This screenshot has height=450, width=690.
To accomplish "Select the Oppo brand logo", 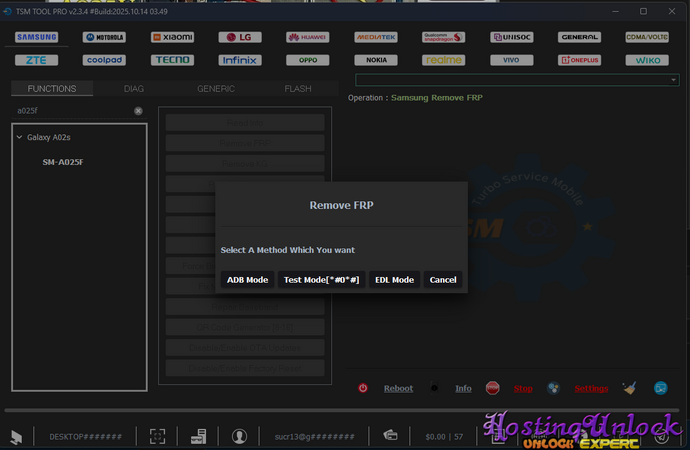I will [307, 60].
